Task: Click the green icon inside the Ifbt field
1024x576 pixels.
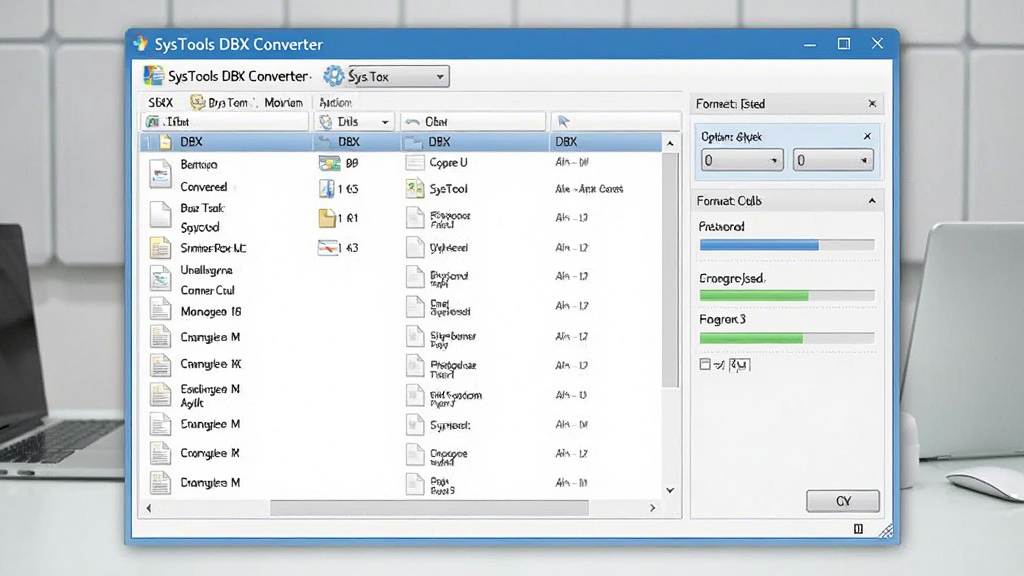Action: (x=153, y=121)
